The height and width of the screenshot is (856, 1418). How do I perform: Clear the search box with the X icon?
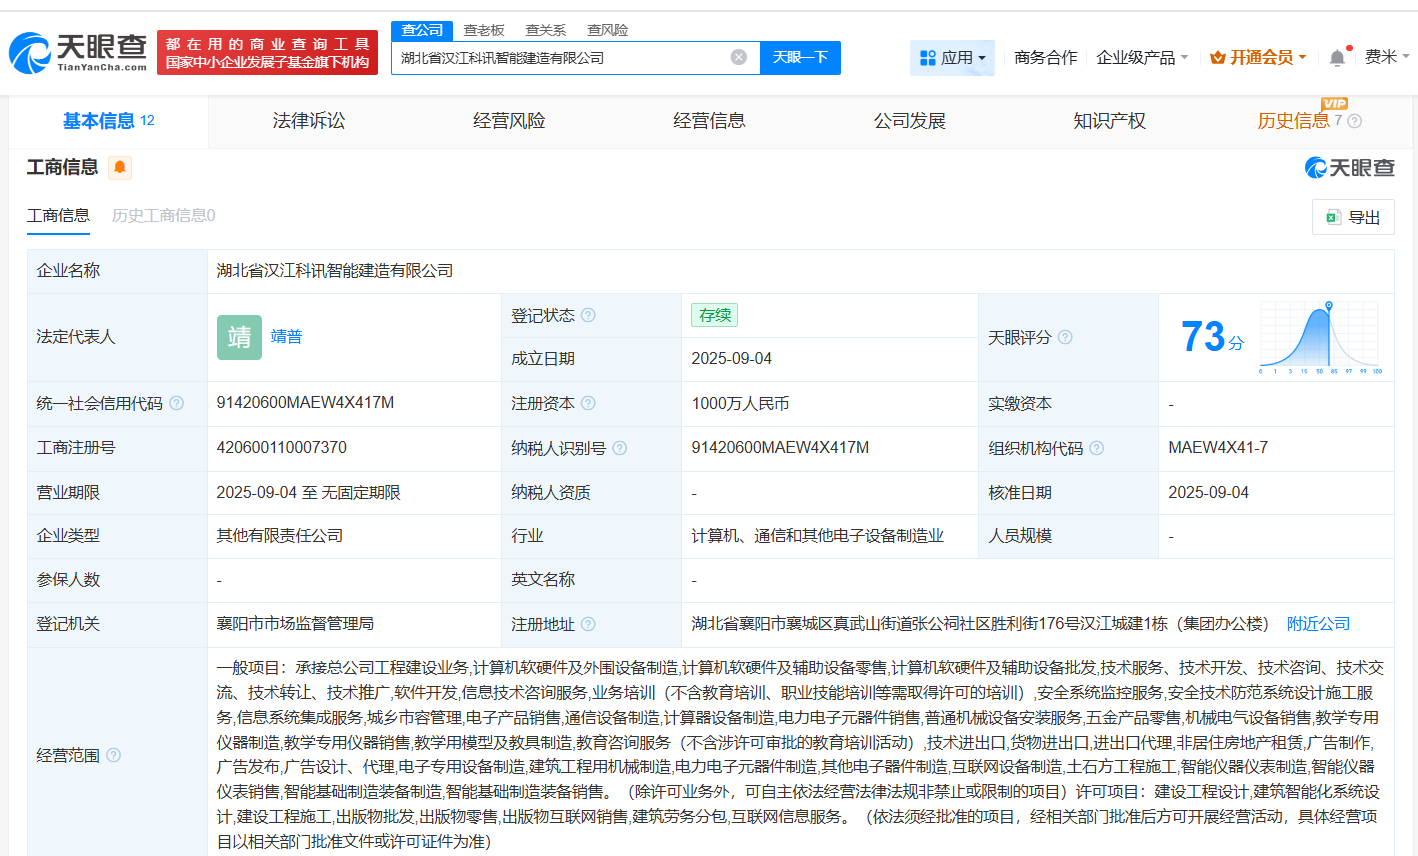[738, 57]
